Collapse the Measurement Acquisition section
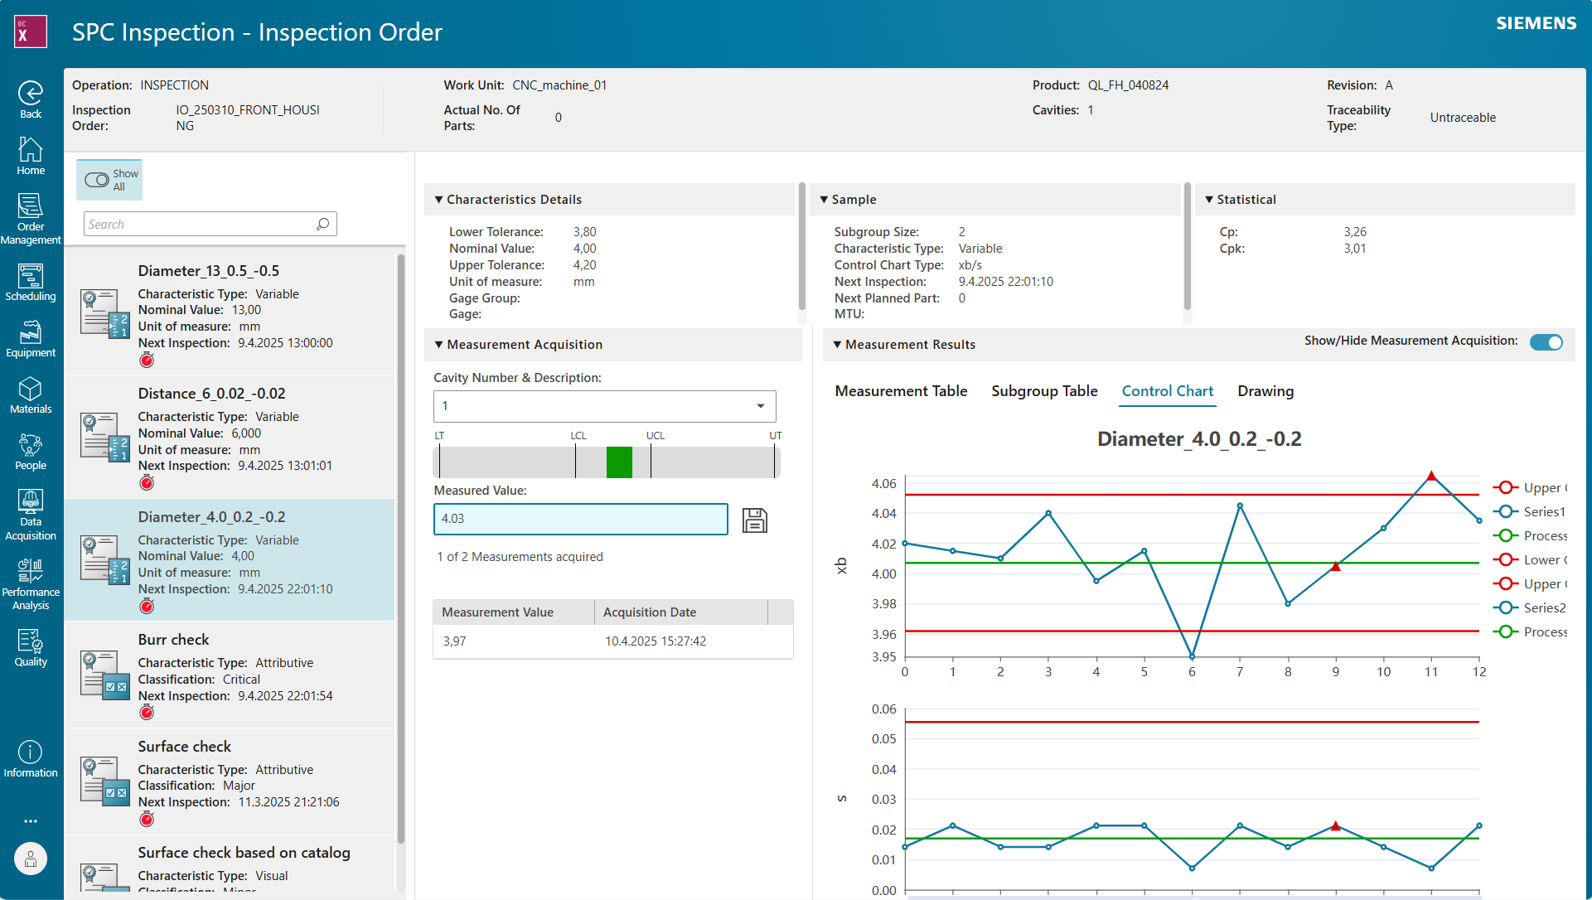This screenshot has height=900, width=1592. point(439,345)
